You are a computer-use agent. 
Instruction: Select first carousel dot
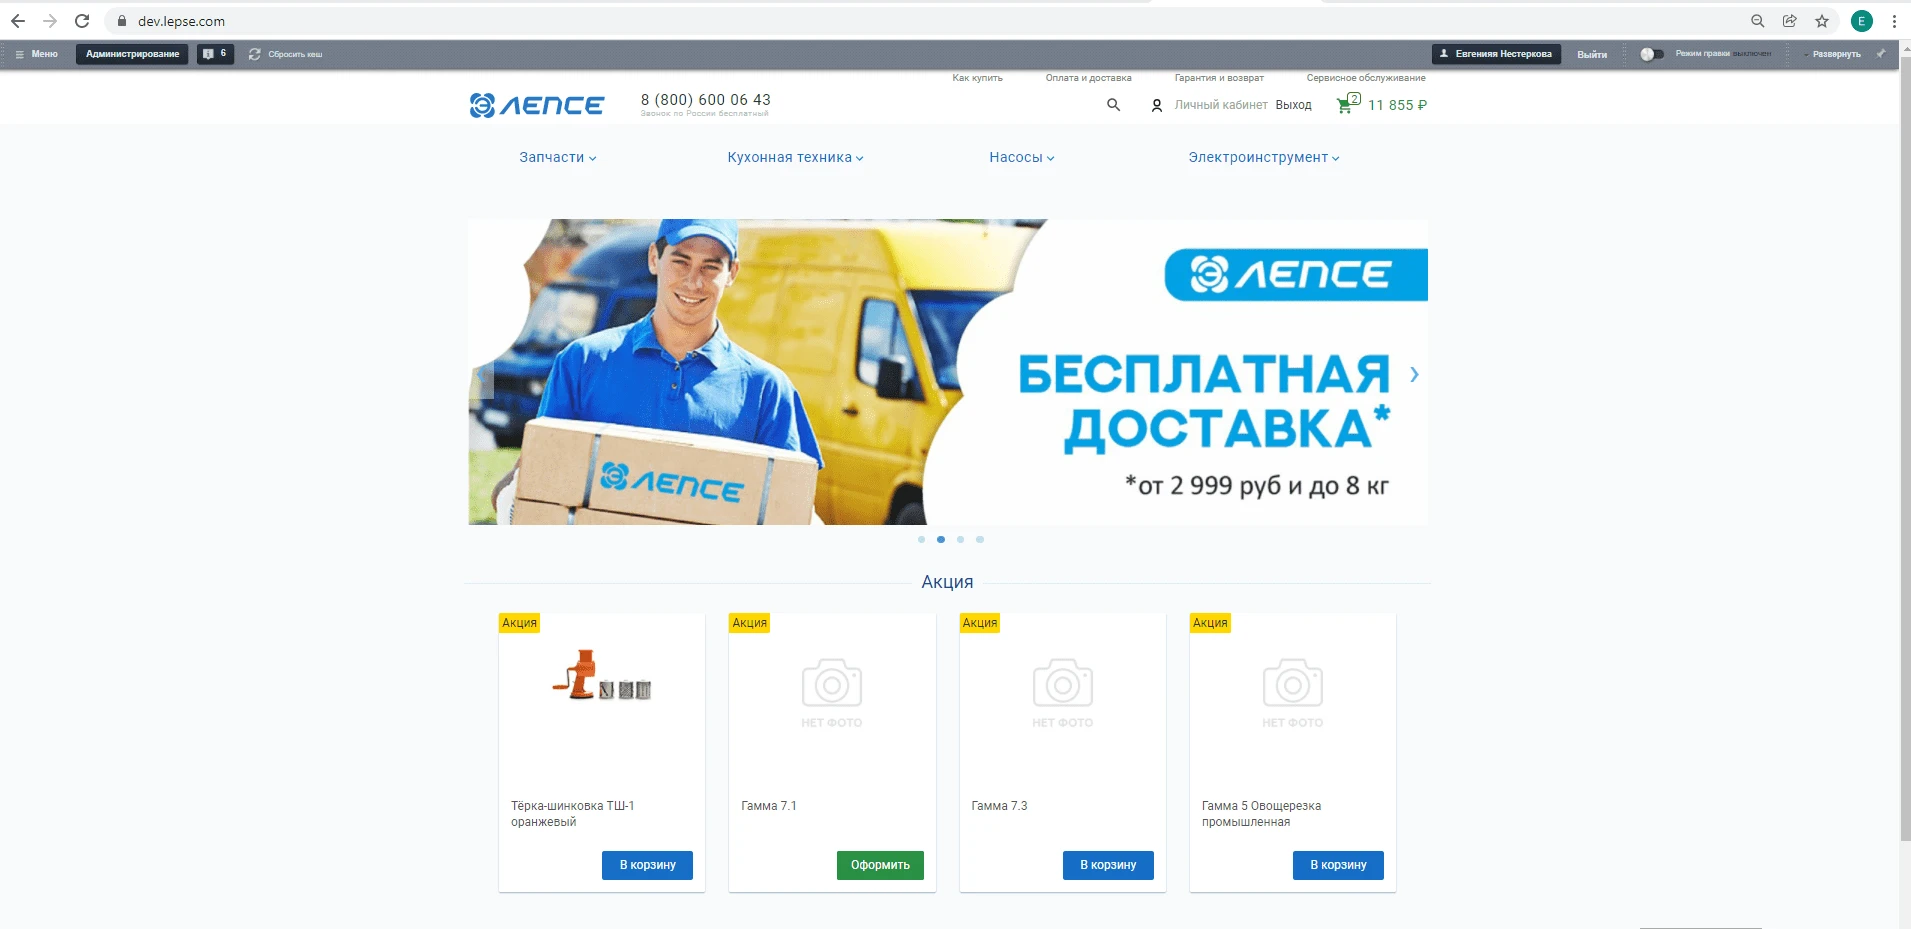[x=921, y=540]
